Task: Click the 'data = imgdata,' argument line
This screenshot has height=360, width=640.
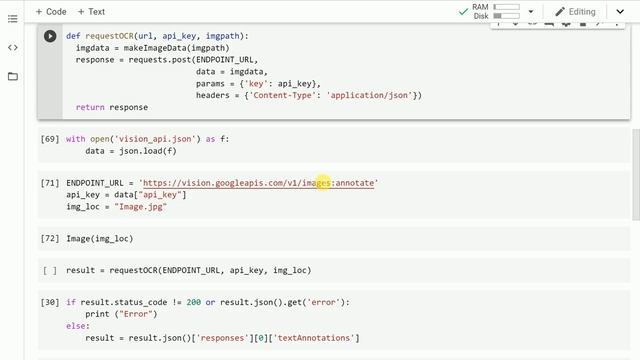Action: 232,71
